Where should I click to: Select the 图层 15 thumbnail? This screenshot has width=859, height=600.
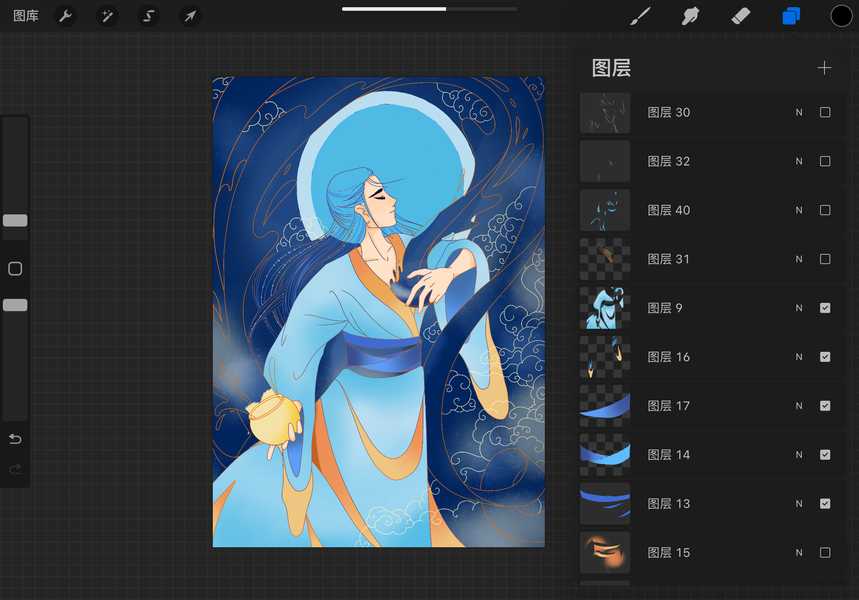pos(605,552)
